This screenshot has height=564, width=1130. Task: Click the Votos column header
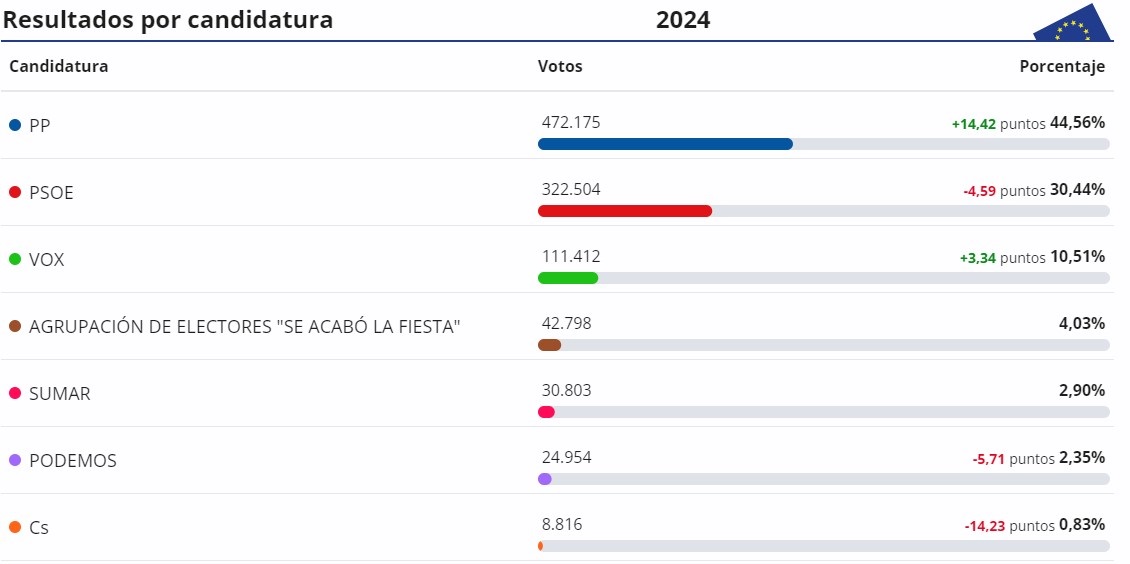pos(560,67)
